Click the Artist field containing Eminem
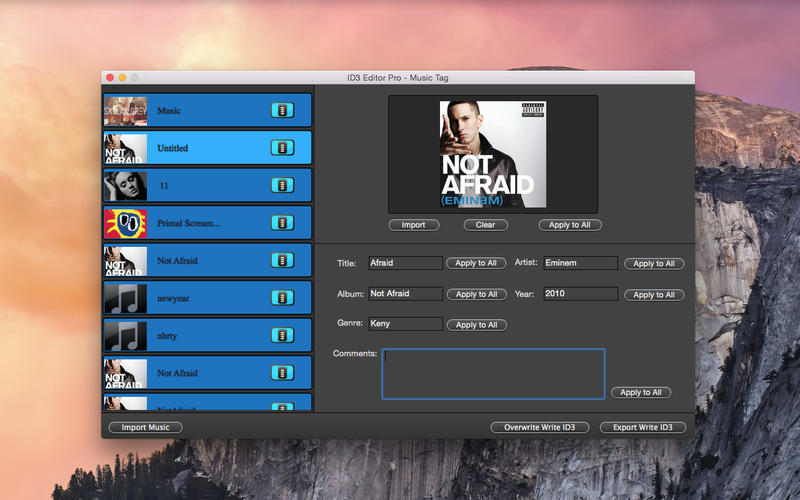800x500 pixels. pyautogui.click(x=580, y=263)
